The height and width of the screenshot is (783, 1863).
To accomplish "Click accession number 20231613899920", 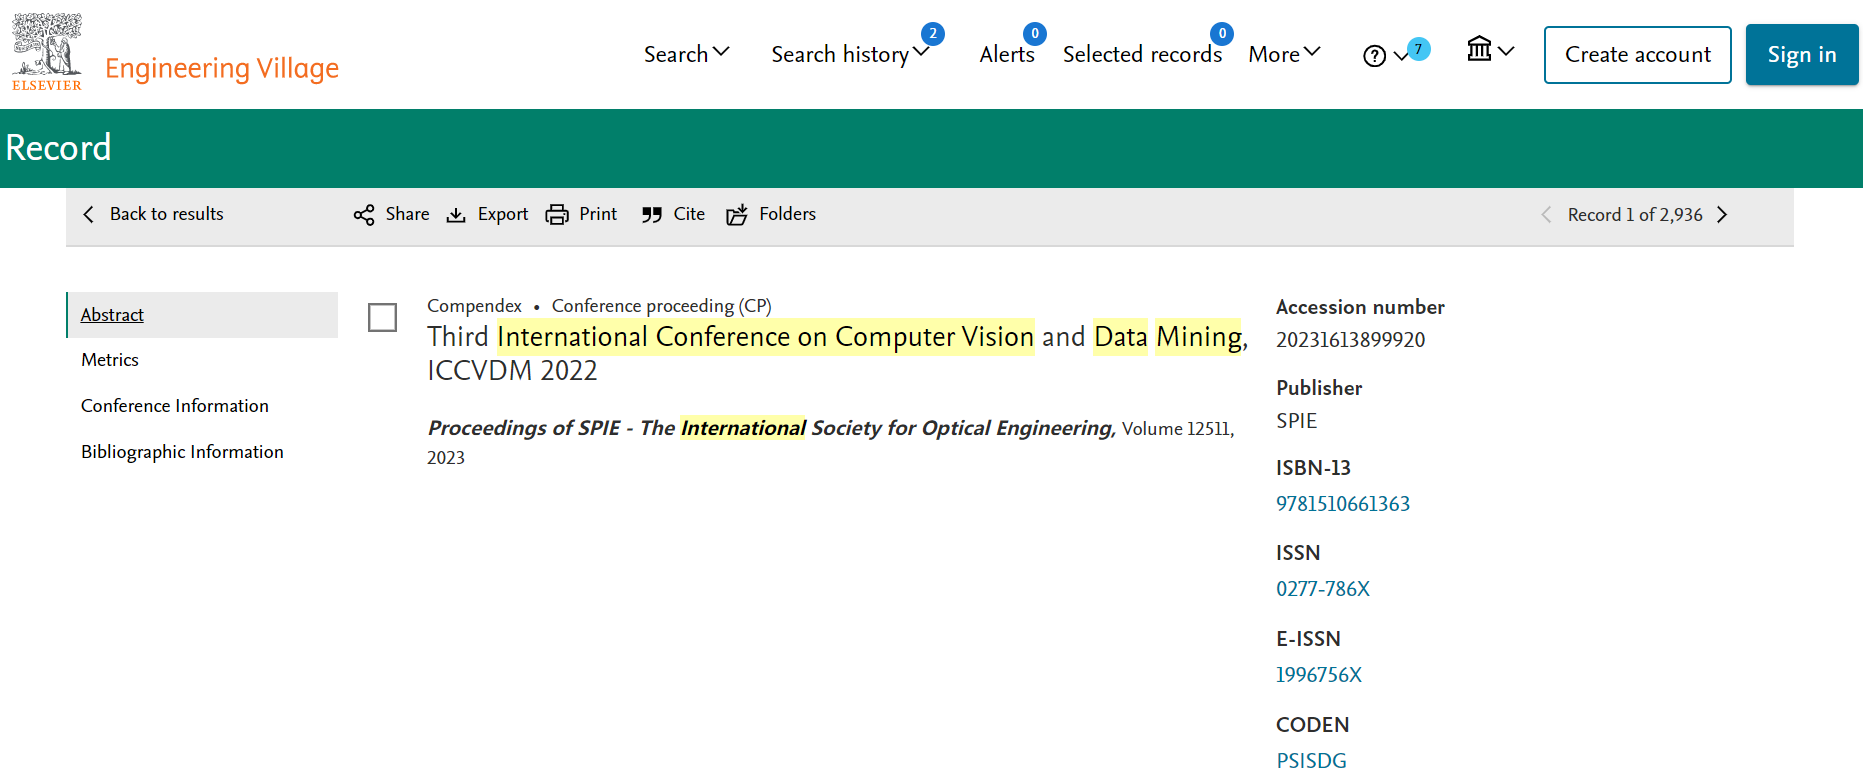I will point(1350,340).
